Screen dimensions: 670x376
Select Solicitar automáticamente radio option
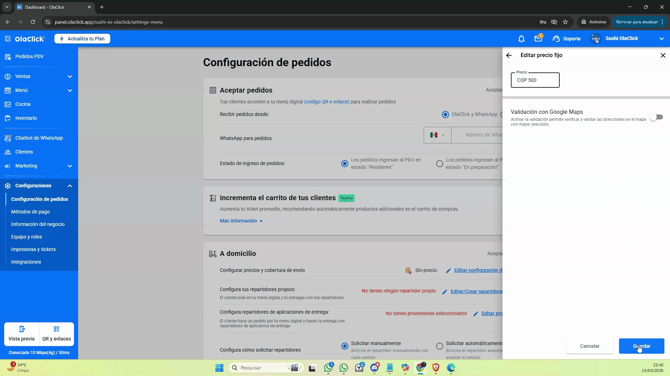(439, 346)
